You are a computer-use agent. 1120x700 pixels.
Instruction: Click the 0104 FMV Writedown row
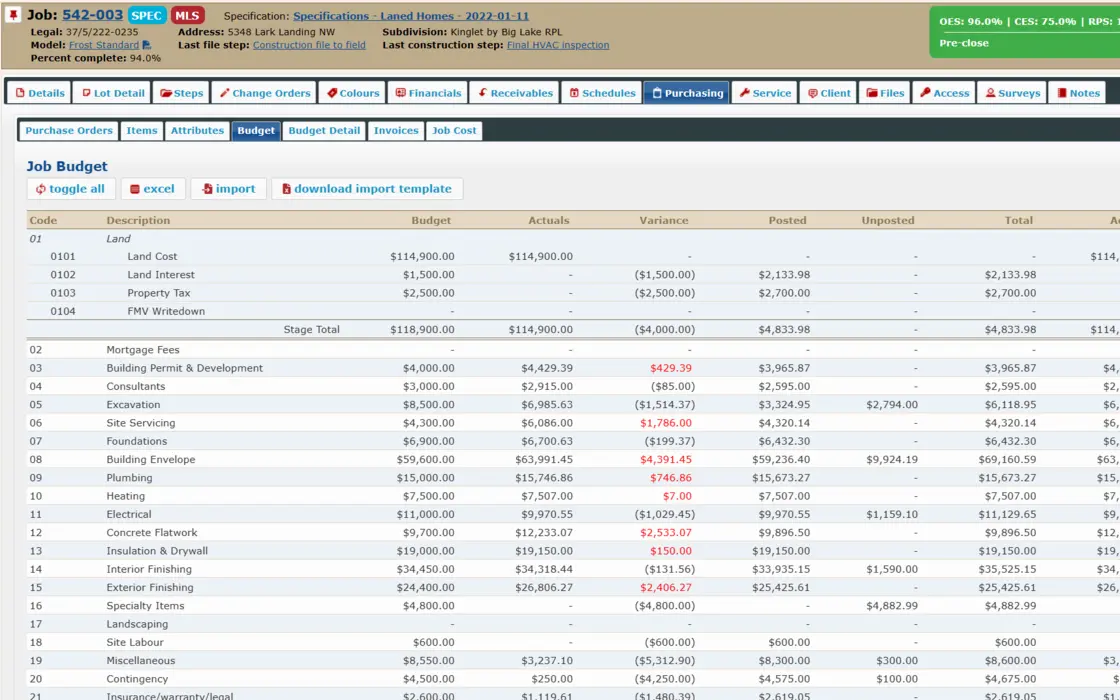[573, 311]
